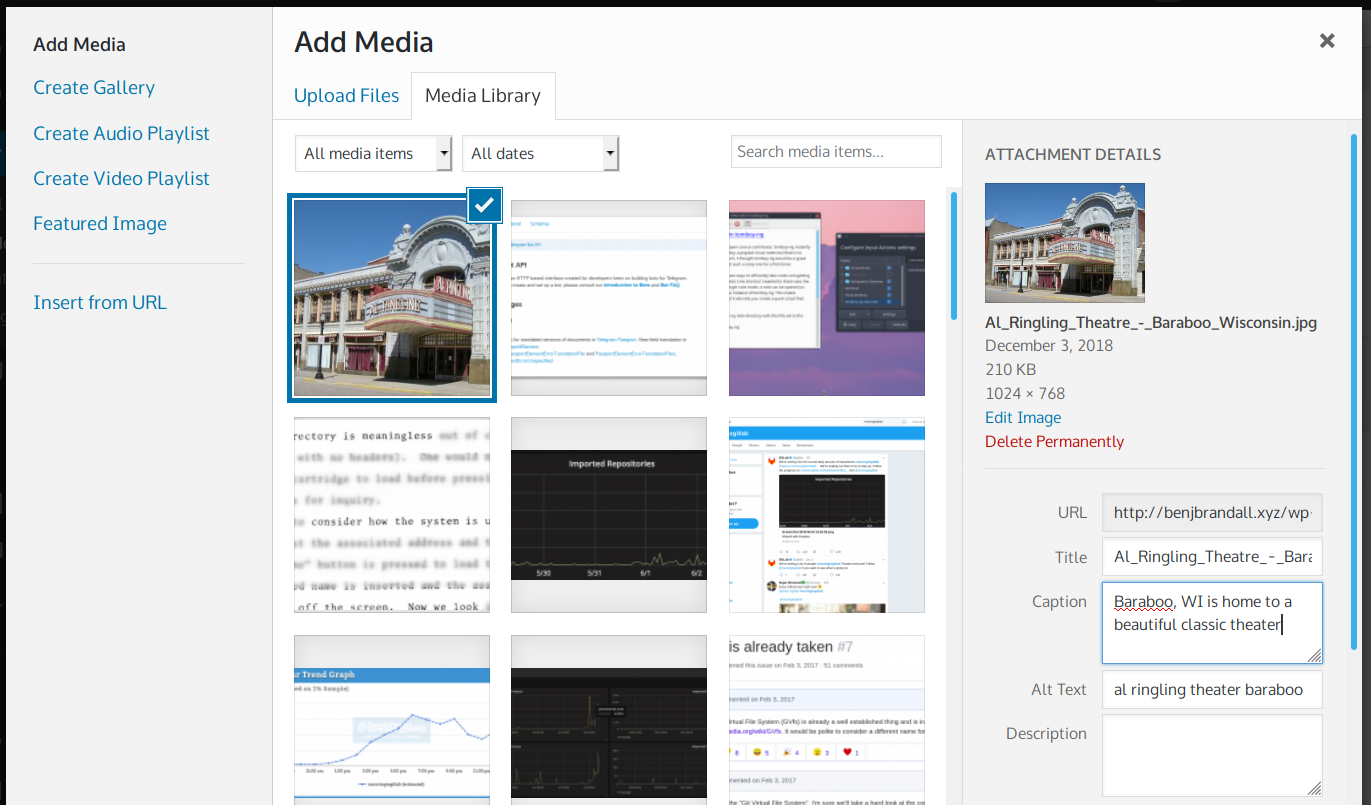
Task: Click the Title field
Action: (x=1212, y=557)
